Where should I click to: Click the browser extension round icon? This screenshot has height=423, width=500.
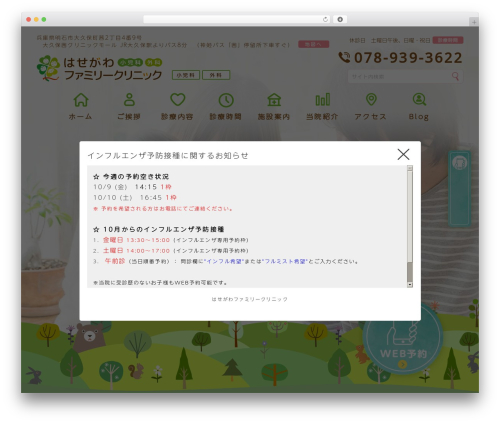(340, 19)
